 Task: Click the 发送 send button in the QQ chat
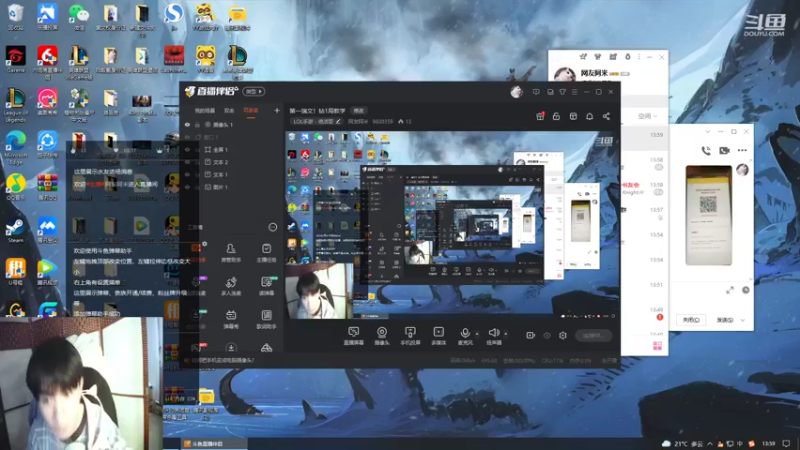click(724, 320)
